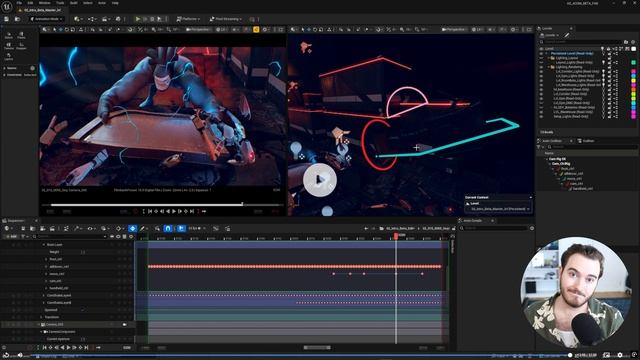Toggle the blue auto-key button in Sequencer
The width and height of the screenshot is (640, 360).
(x=133, y=229)
